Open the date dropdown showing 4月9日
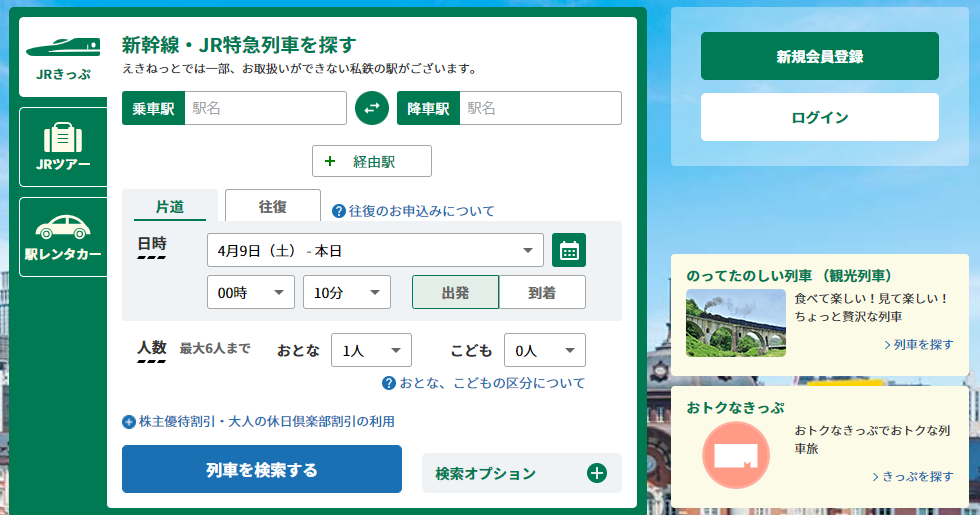Image resolution: width=980 pixels, height=515 pixels. click(x=375, y=251)
